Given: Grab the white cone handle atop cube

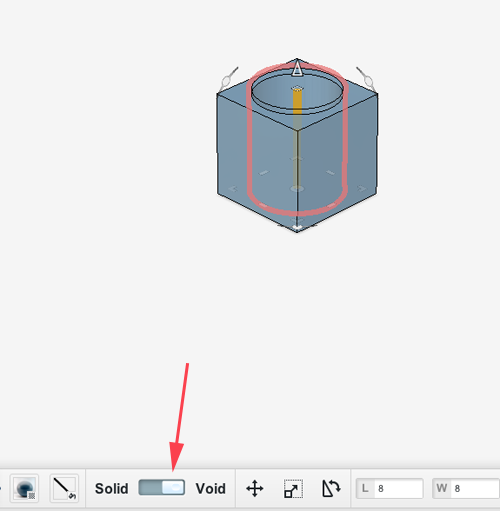Looking at the screenshot, I should pyautogui.click(x=297, y=68).
